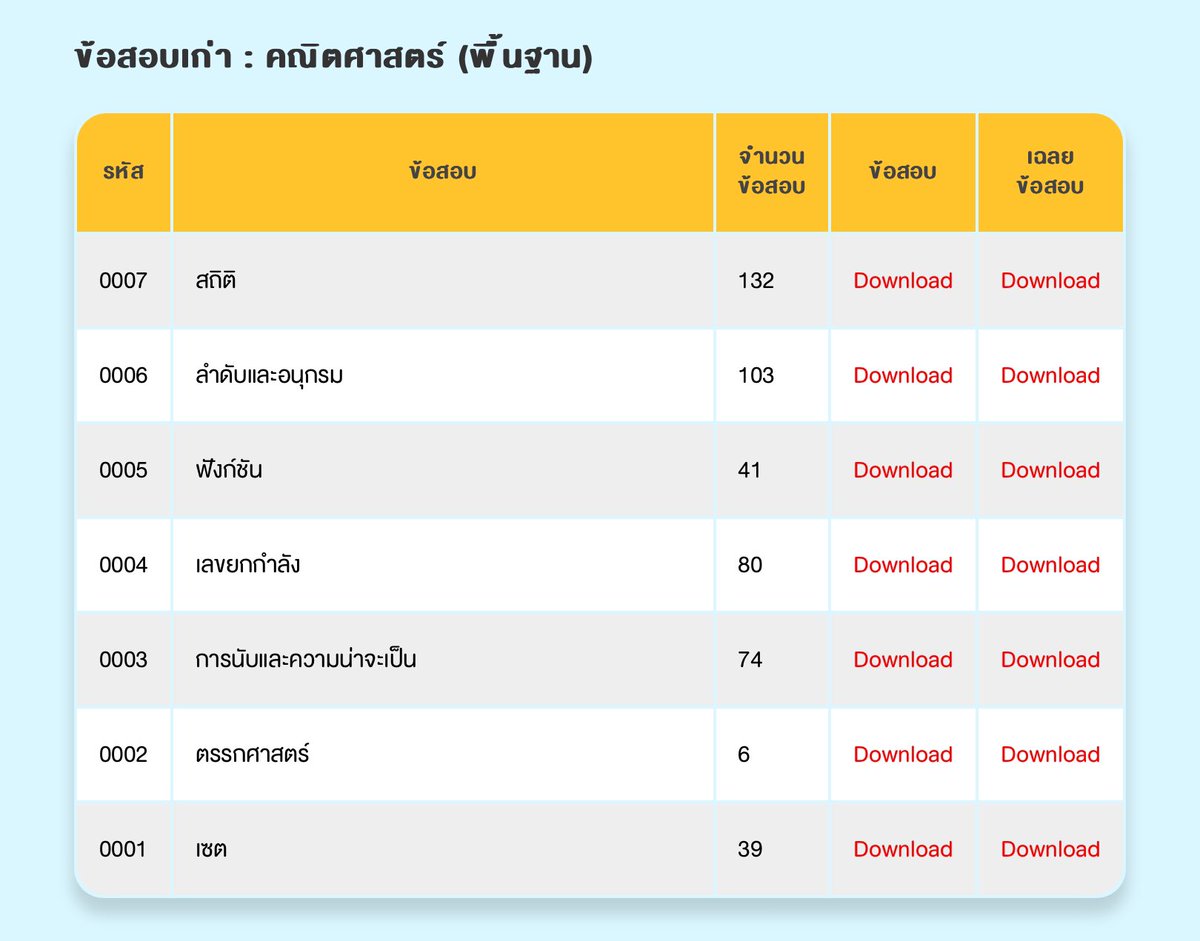
Task: Click the question count 39
Action: [750, 849]
